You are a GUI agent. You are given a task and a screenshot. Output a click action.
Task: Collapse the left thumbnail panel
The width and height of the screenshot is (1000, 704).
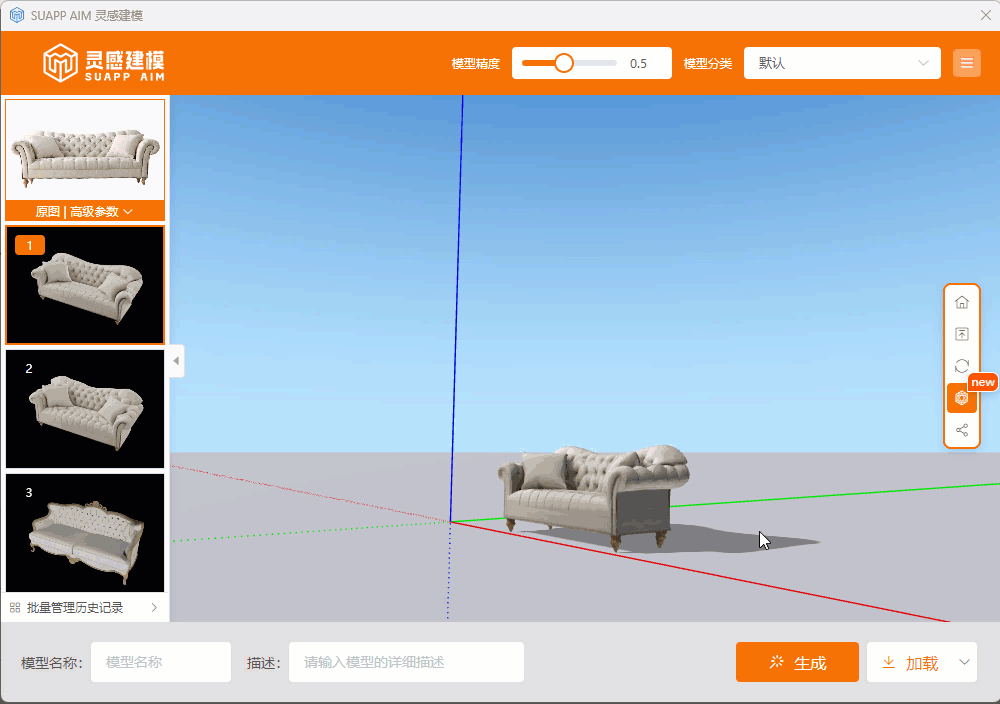click(x=176, y=360)
